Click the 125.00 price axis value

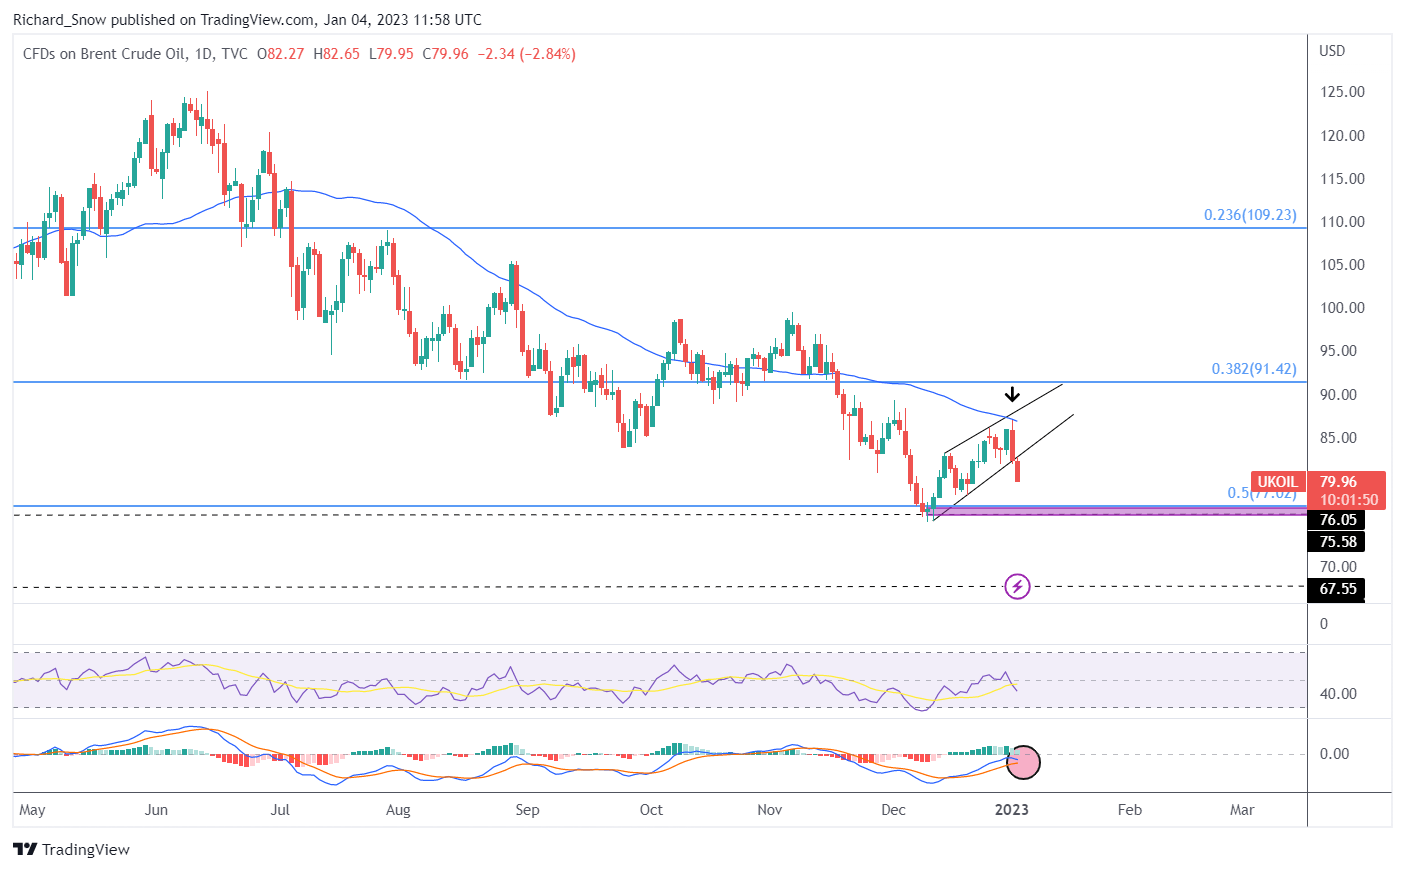point(1342,92)
